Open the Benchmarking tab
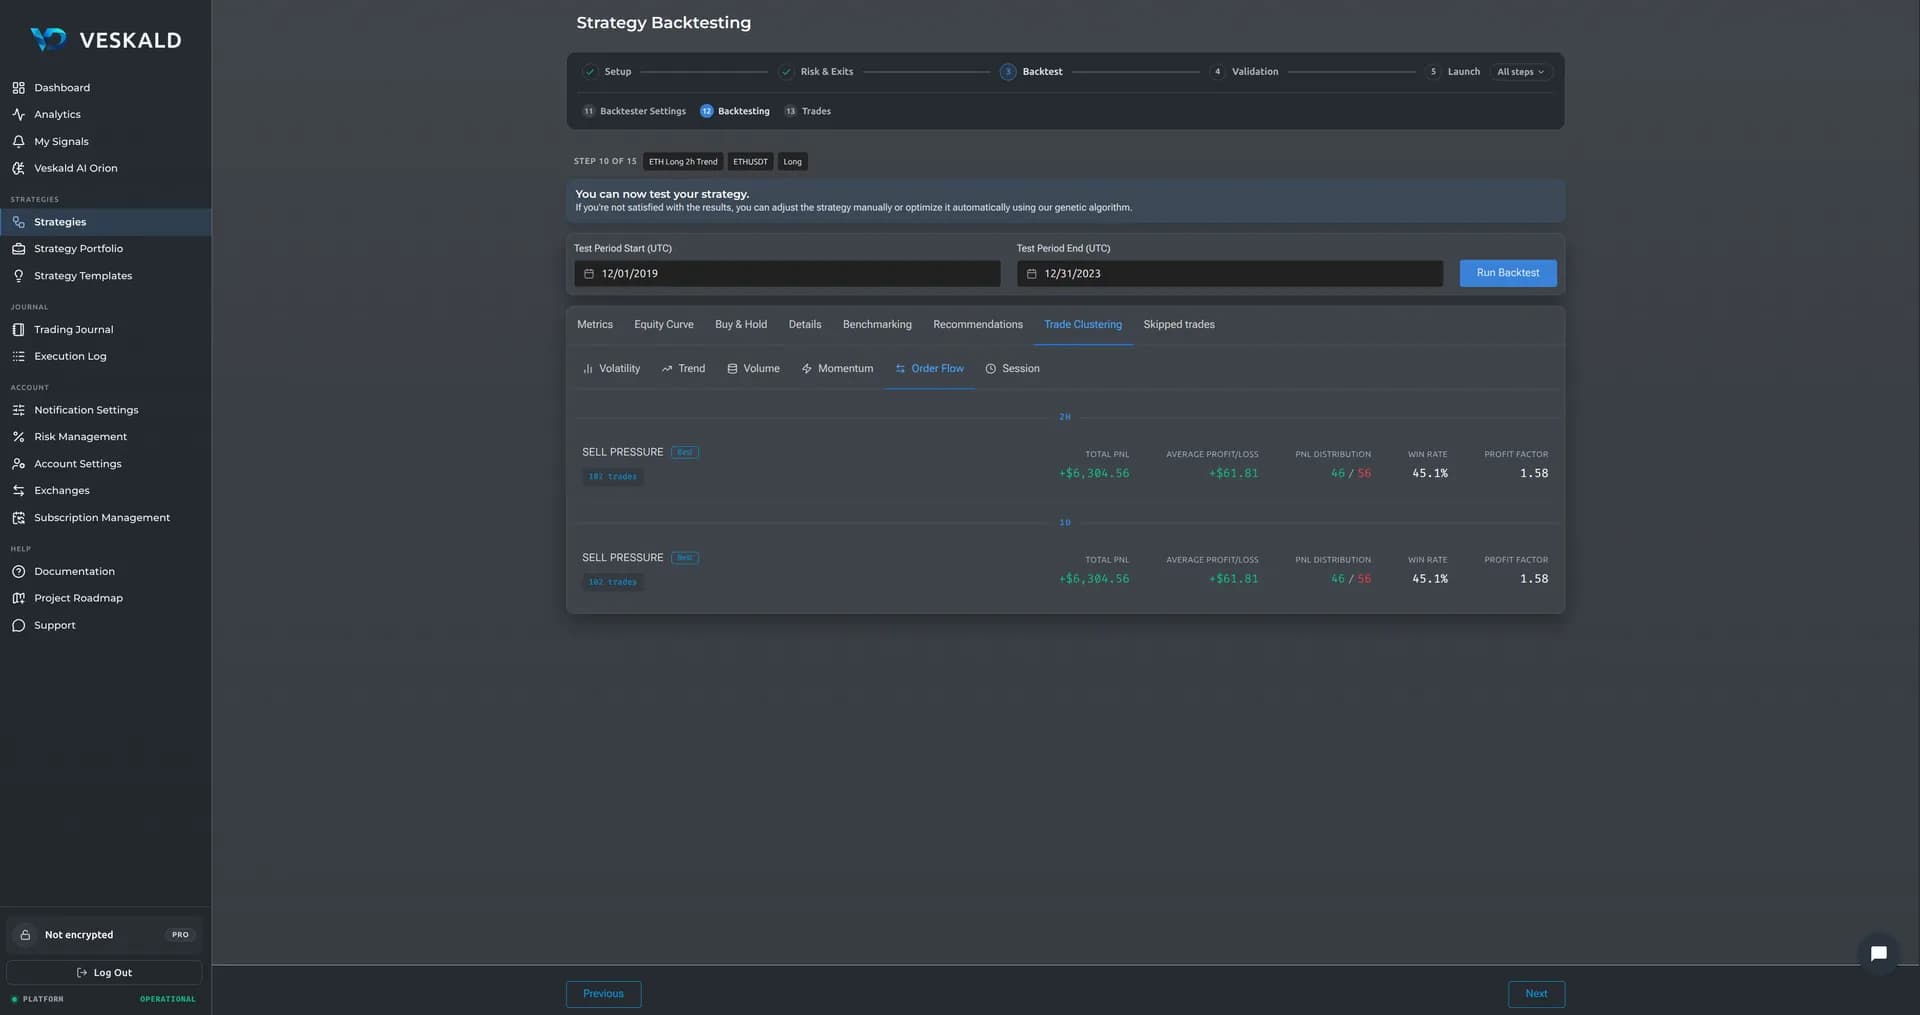Image resolution: width=1920 pixels, height=1015 pixels. click(x=877, y=325)
